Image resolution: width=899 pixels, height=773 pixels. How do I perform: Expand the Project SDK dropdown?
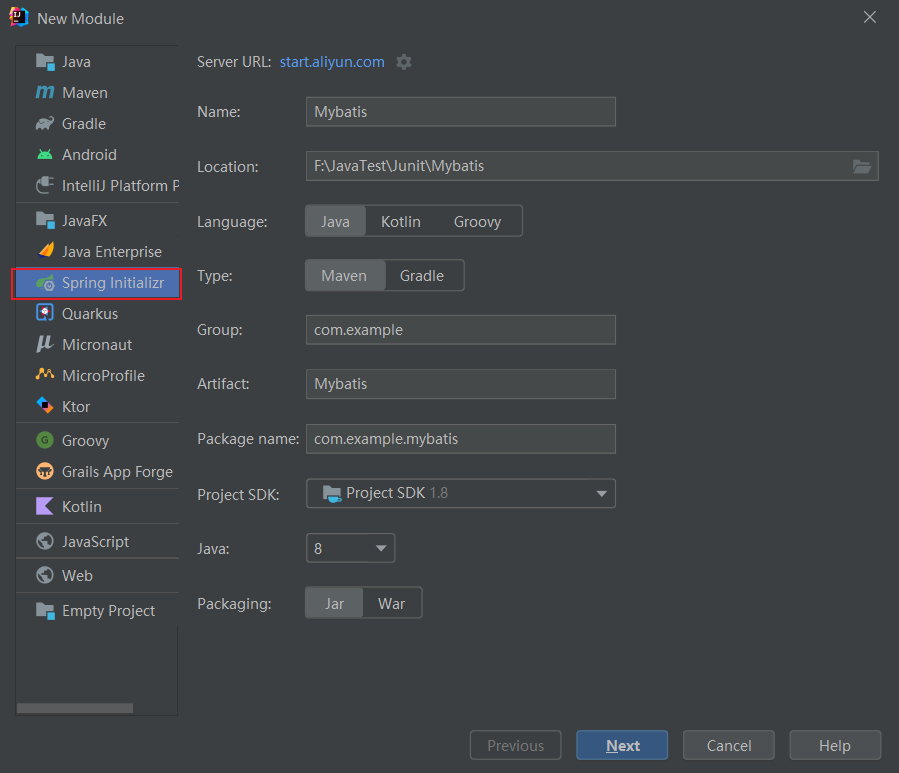tap(601, 493)
